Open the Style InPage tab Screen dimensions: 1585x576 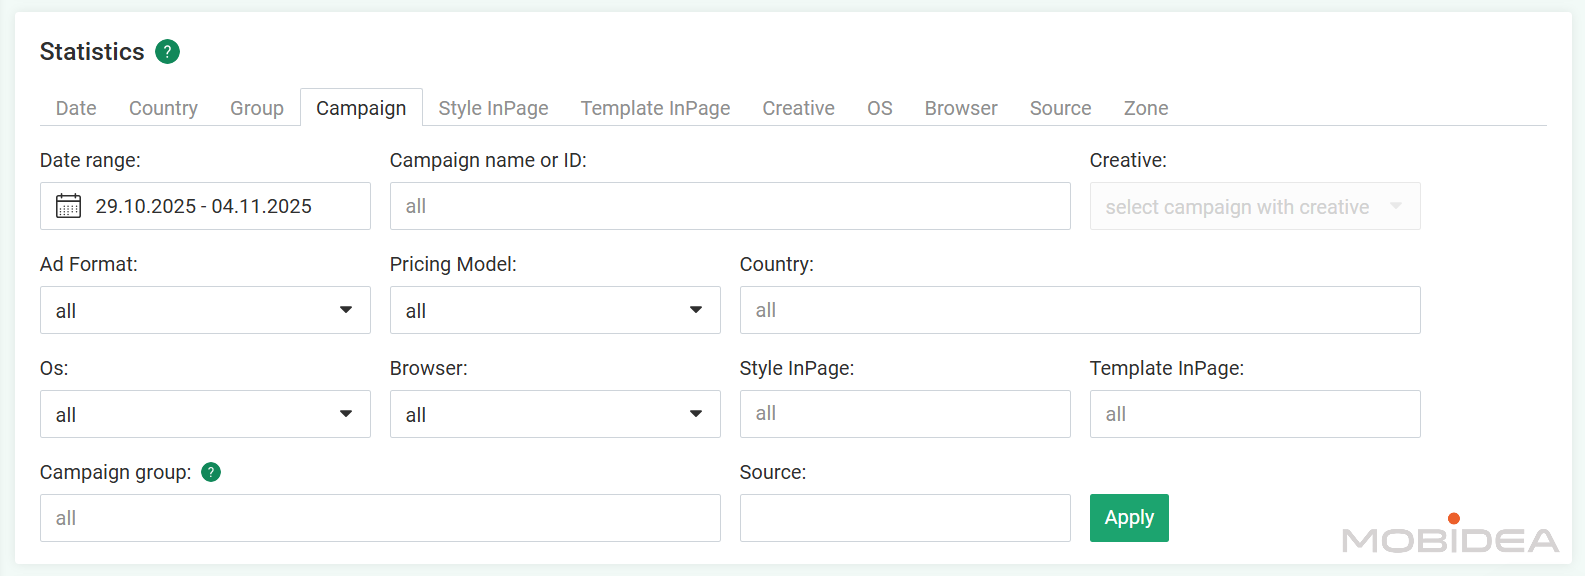tap(493, 108)
